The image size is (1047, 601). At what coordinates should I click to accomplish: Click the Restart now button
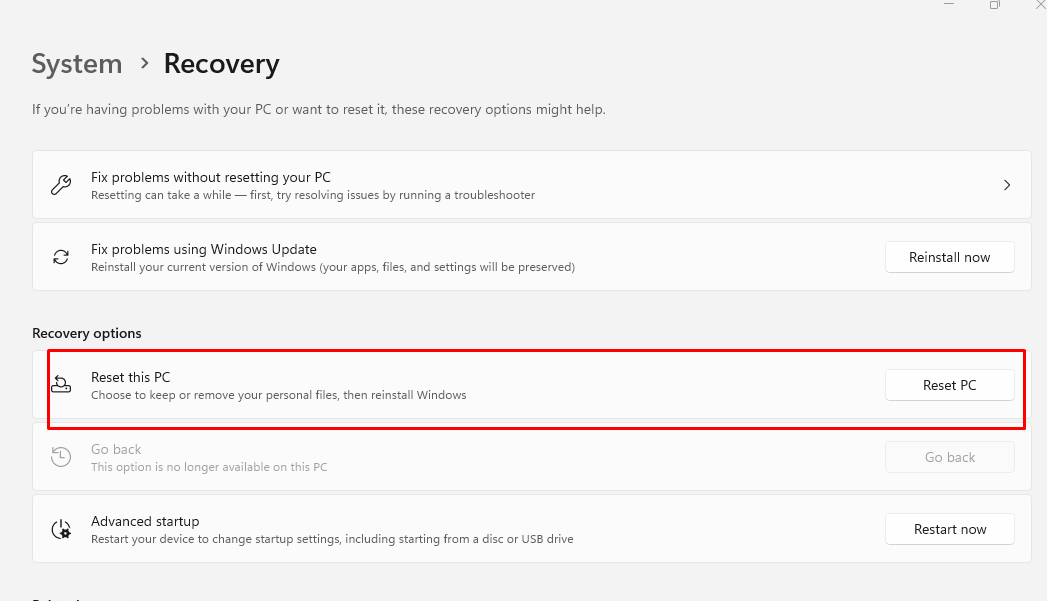[x=949, y=529]
